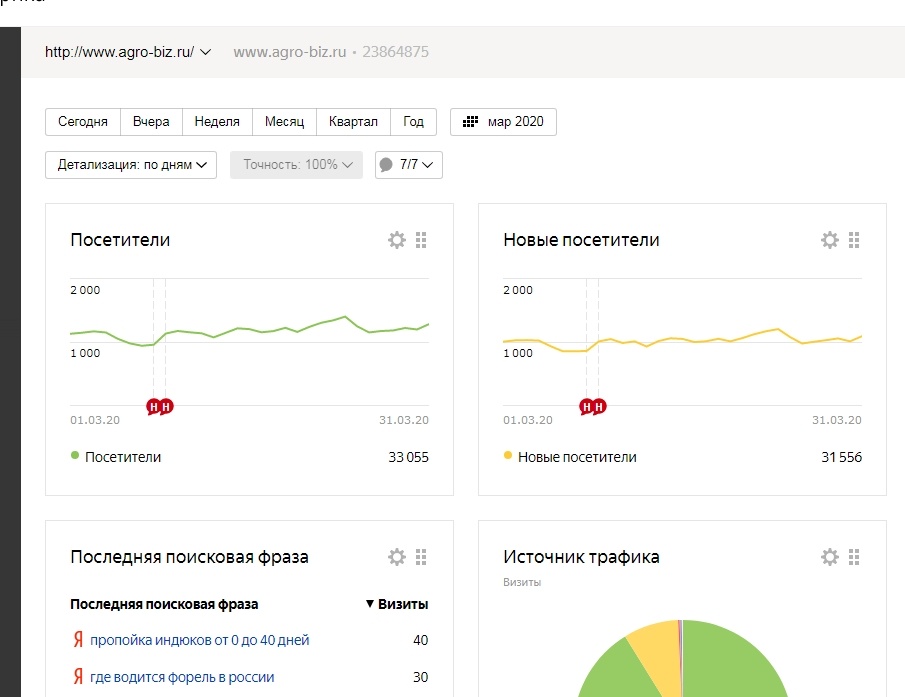Viewport: 905px width, 697px height.
Task: Expand the http://www.agro-biz.ru/ site selector
Action: pyautogui.click(x=128, y=52)
